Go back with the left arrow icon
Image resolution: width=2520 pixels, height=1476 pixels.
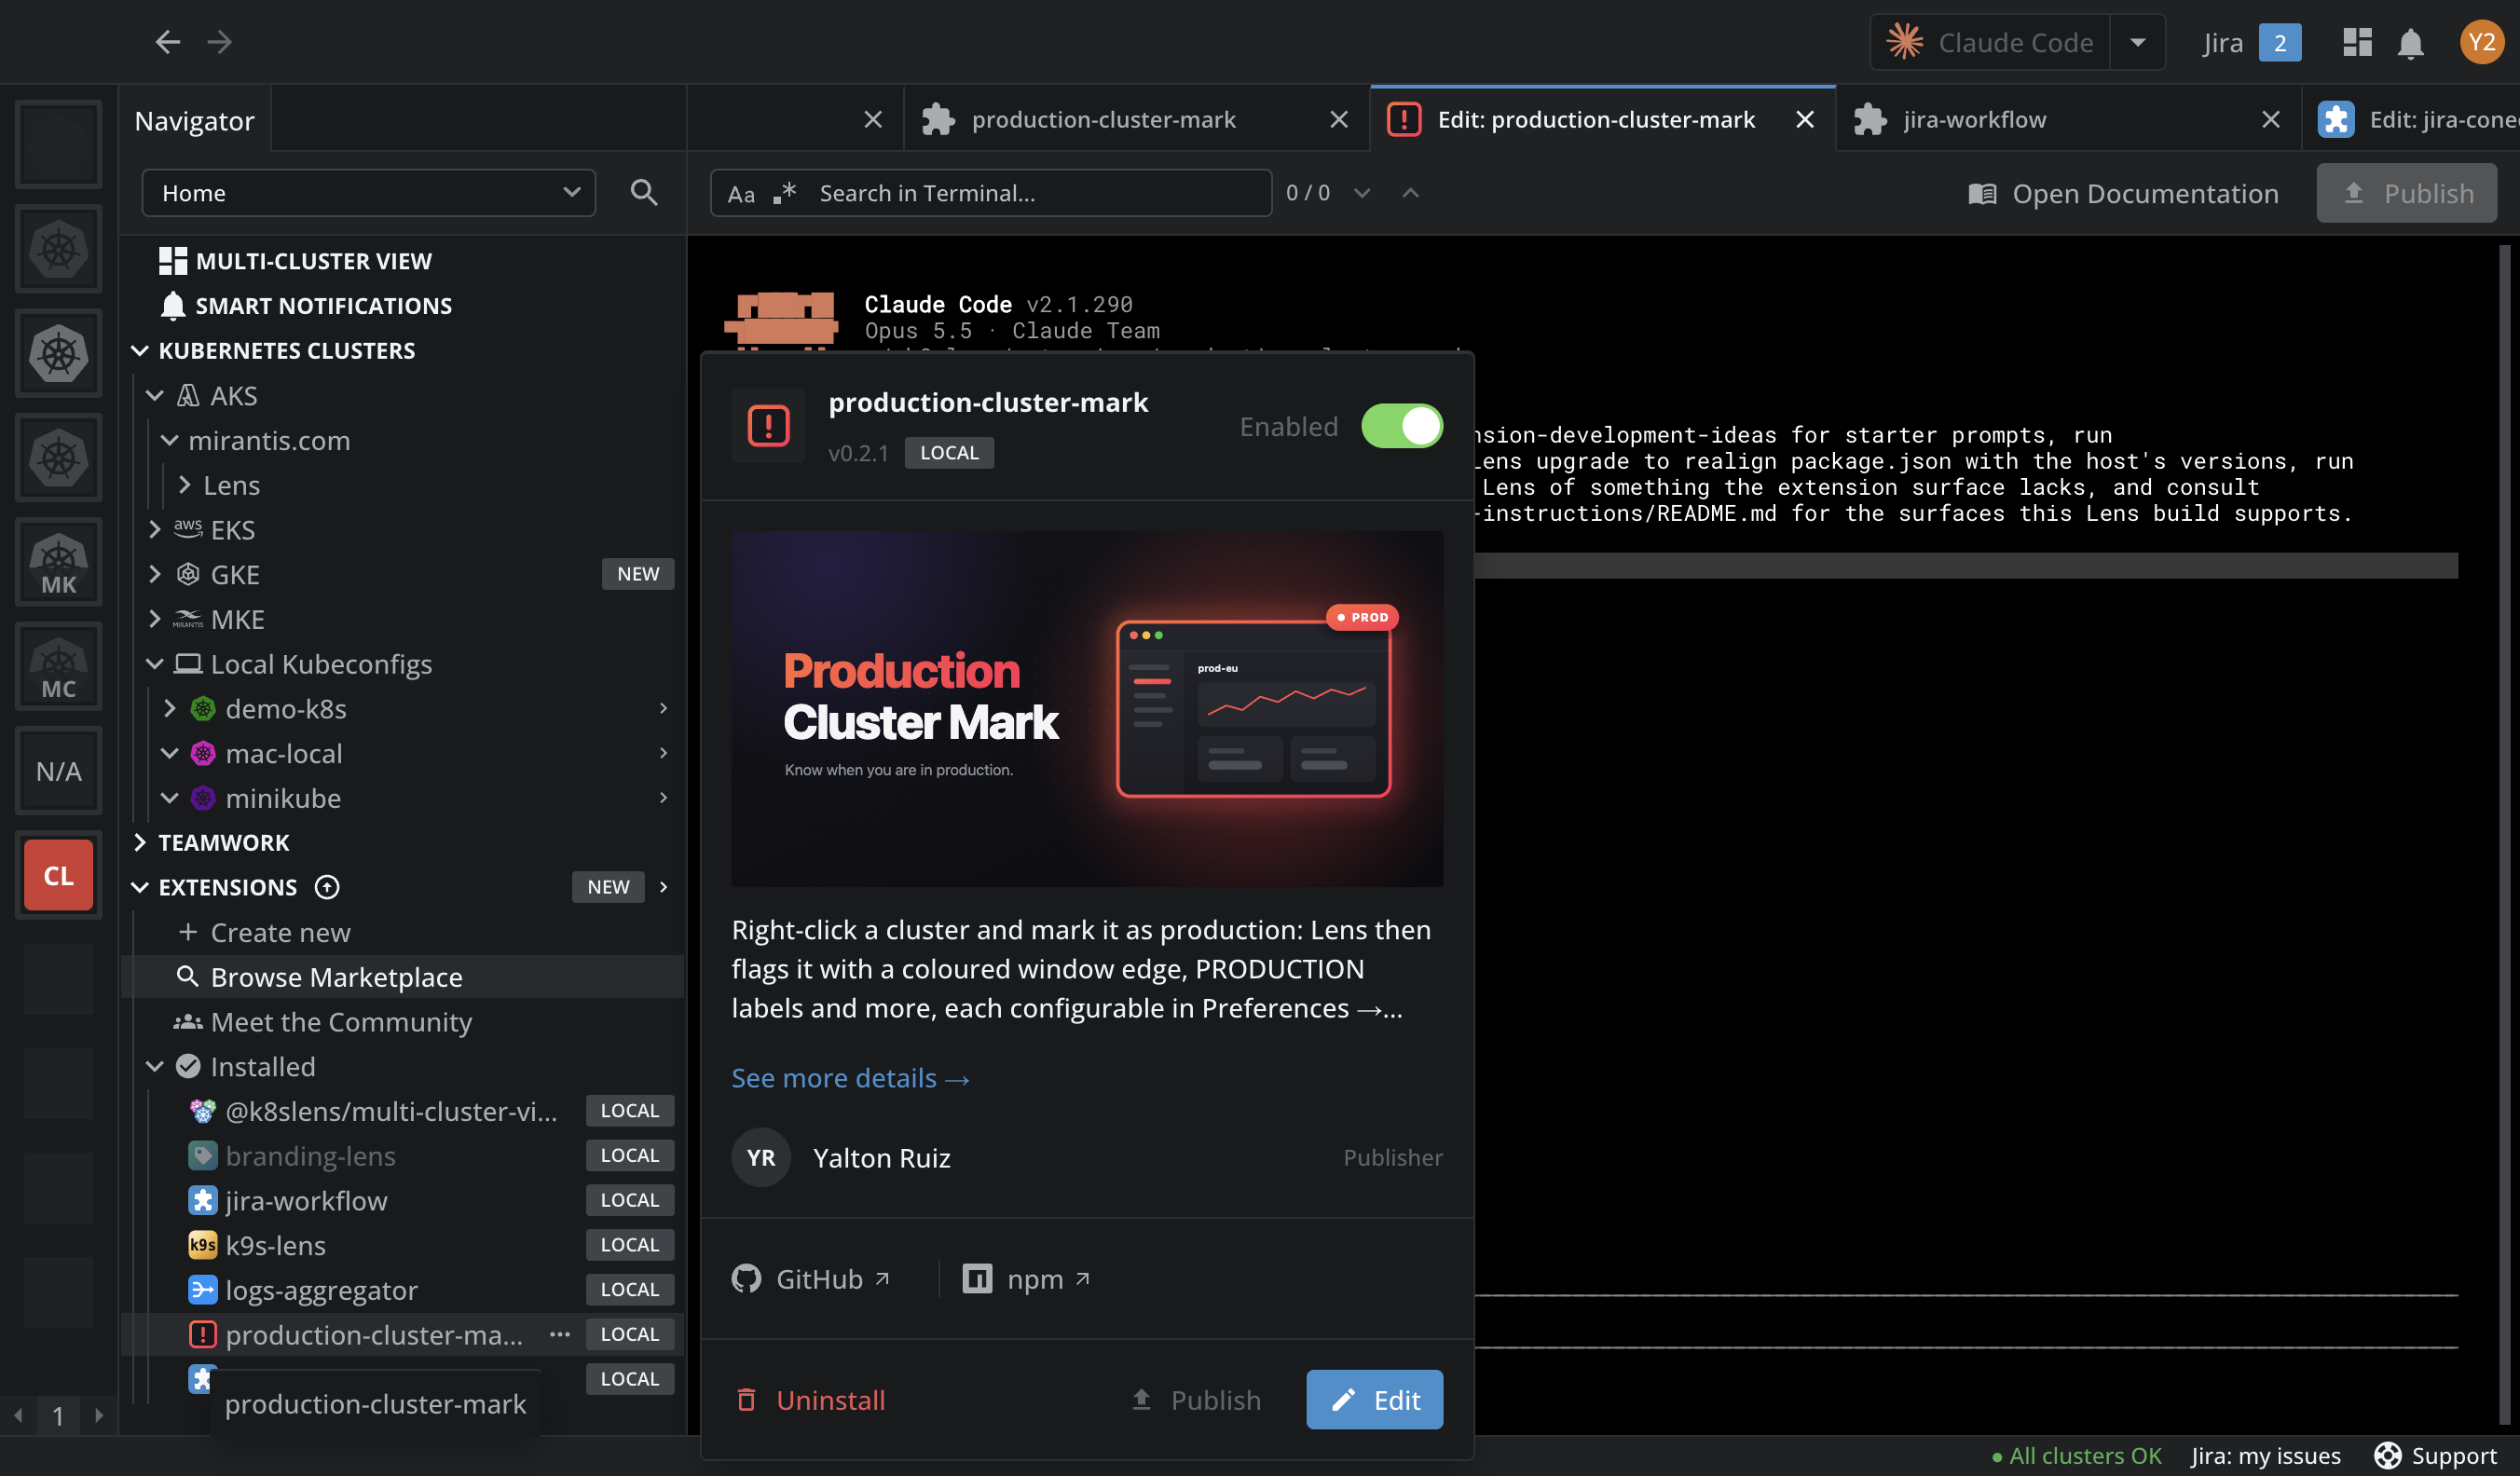pyautogui.click(x=167, y=42)
